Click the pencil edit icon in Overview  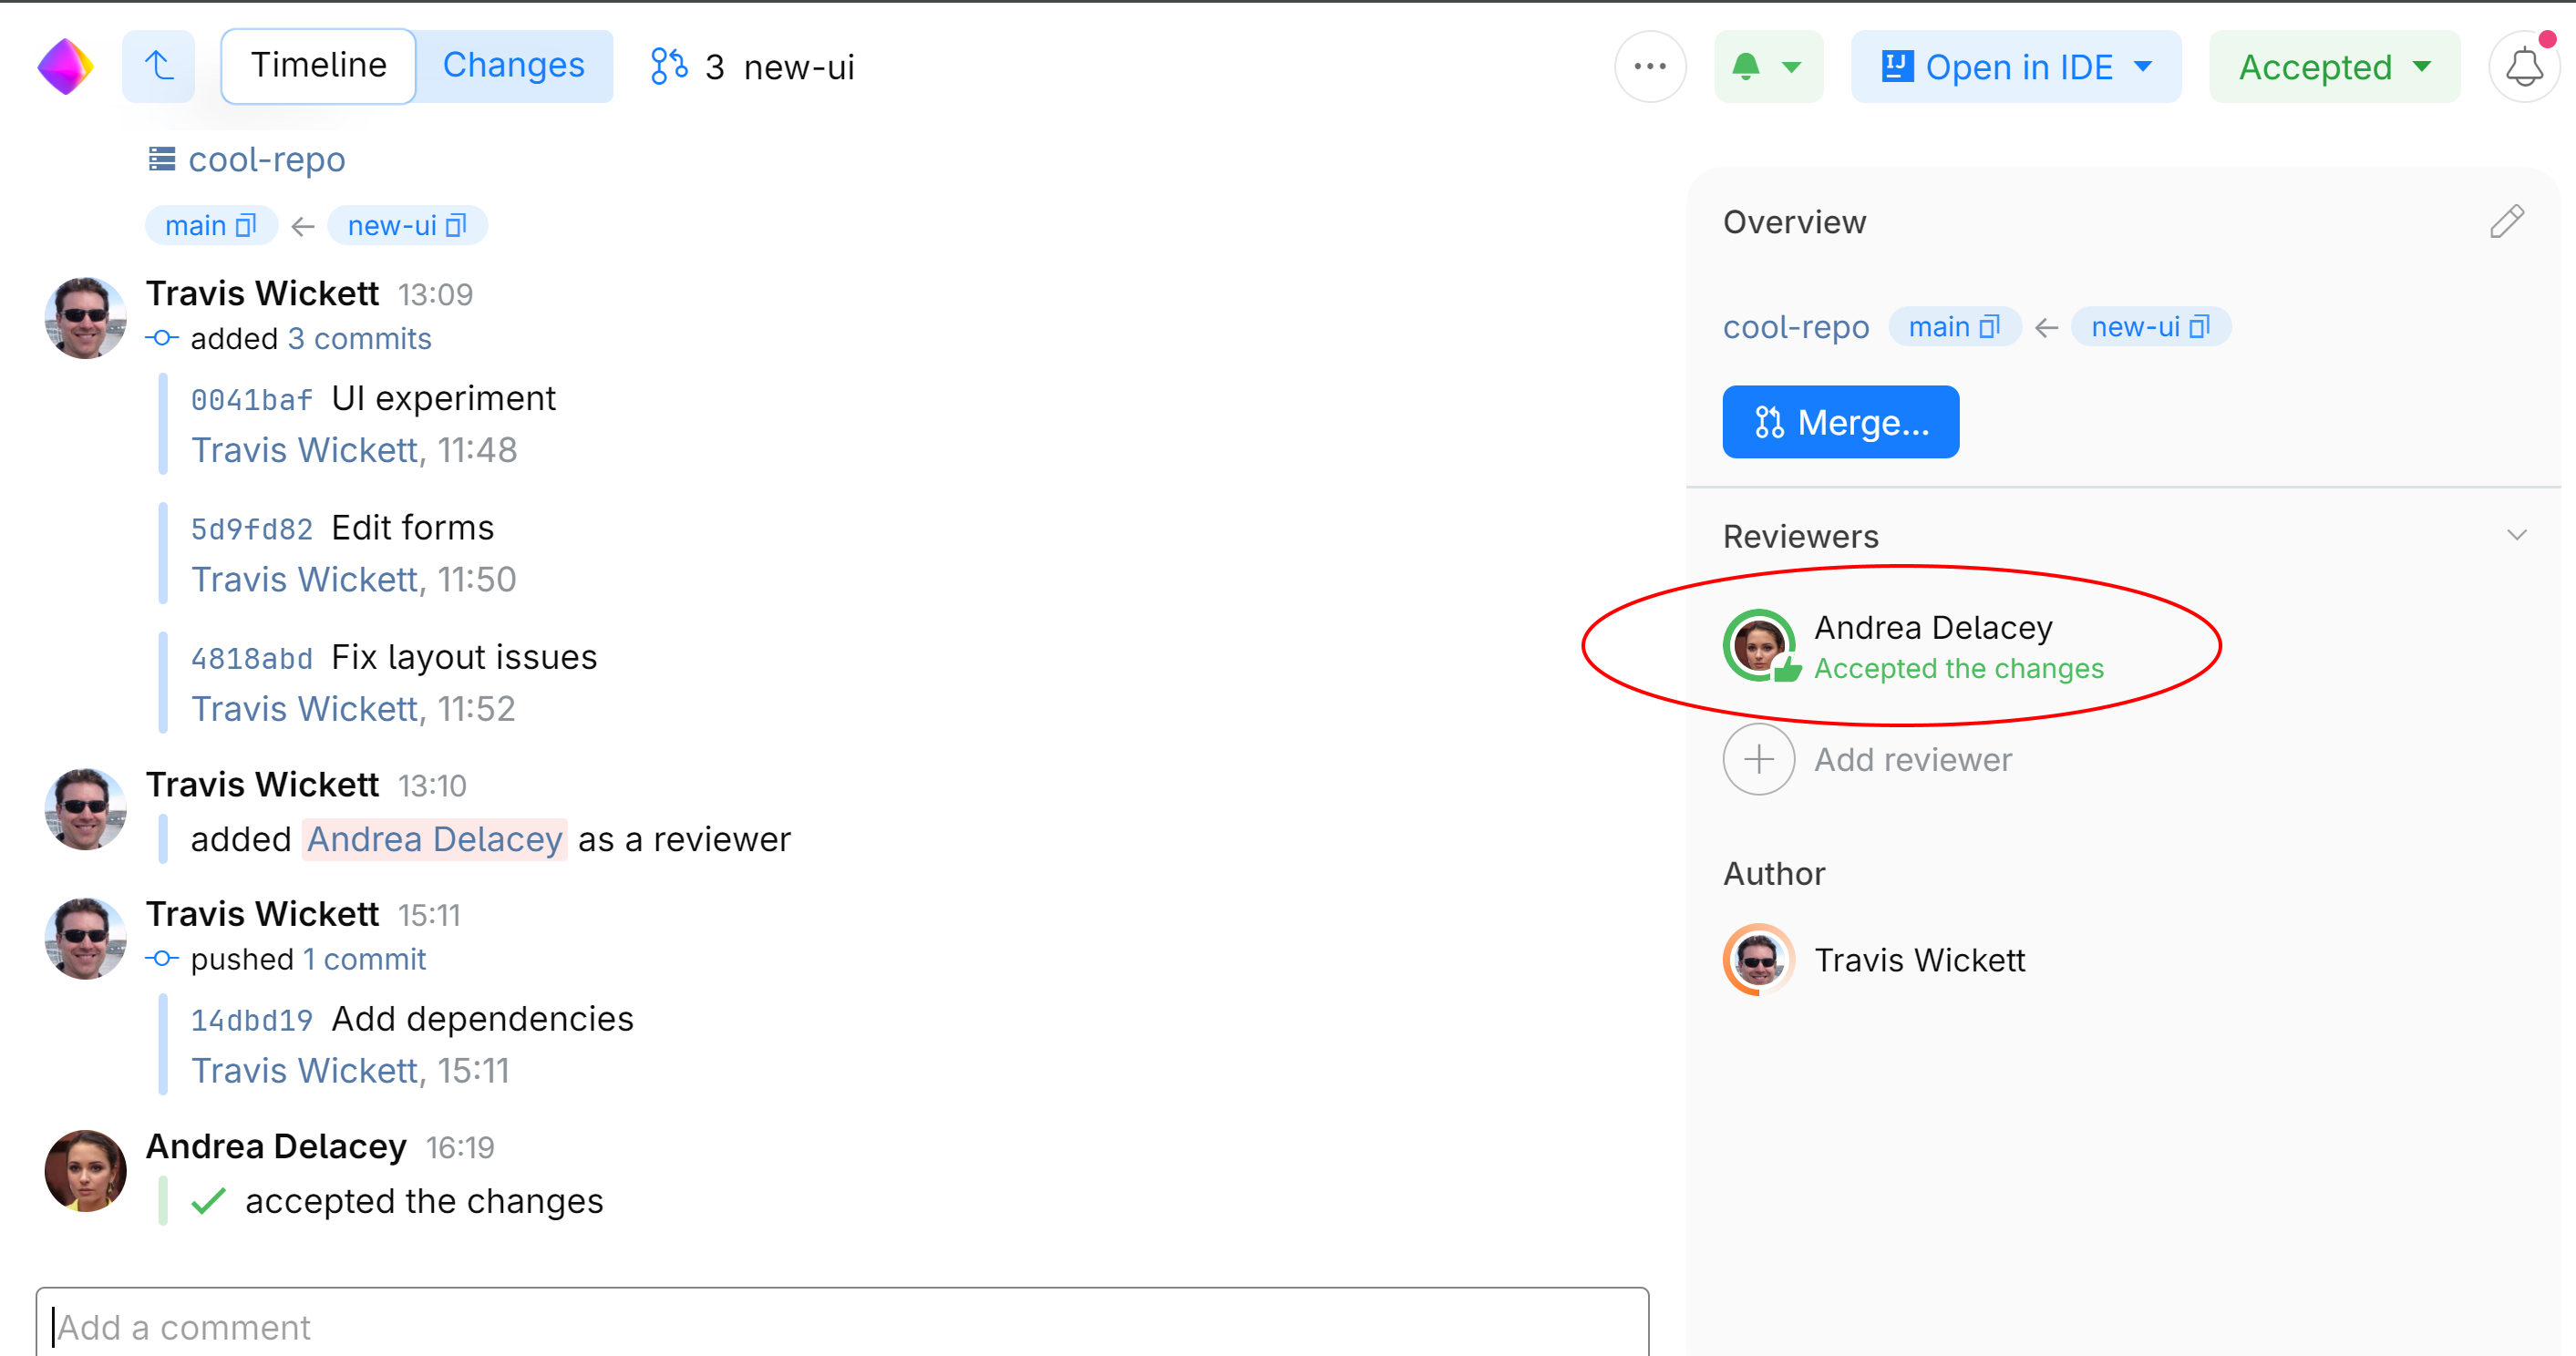(2506, 221)
